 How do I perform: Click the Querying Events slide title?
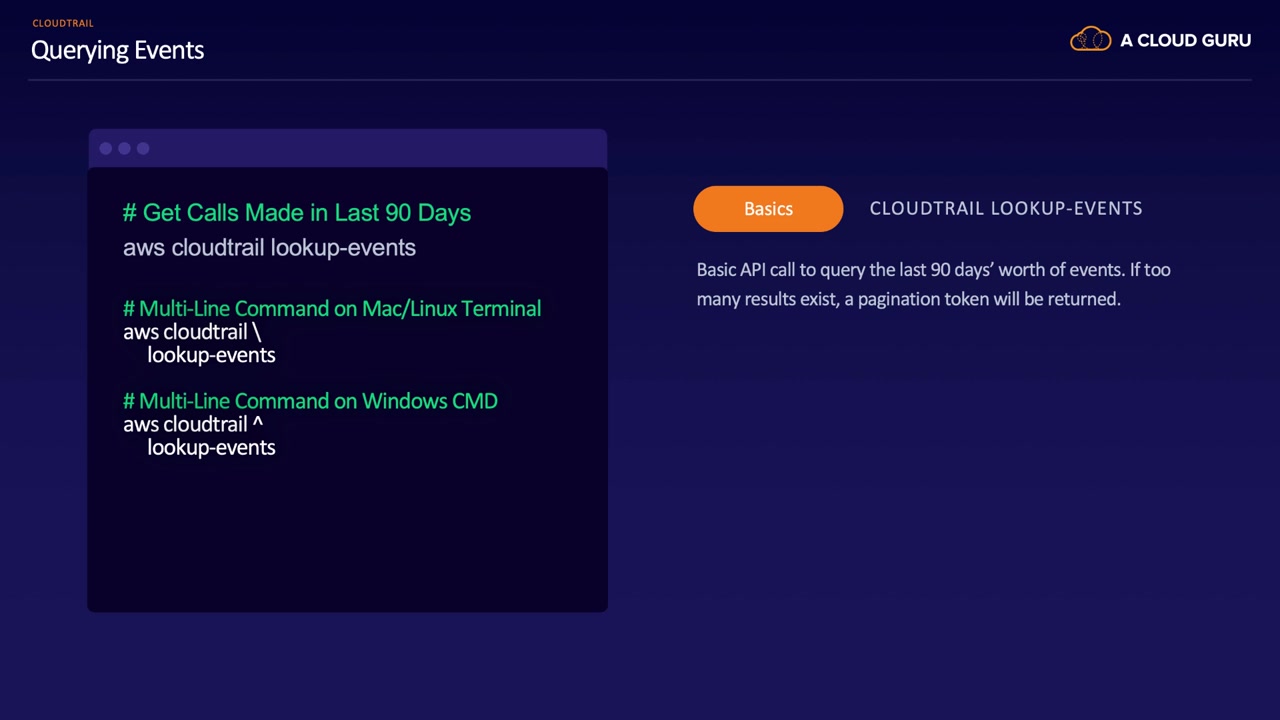117,50
